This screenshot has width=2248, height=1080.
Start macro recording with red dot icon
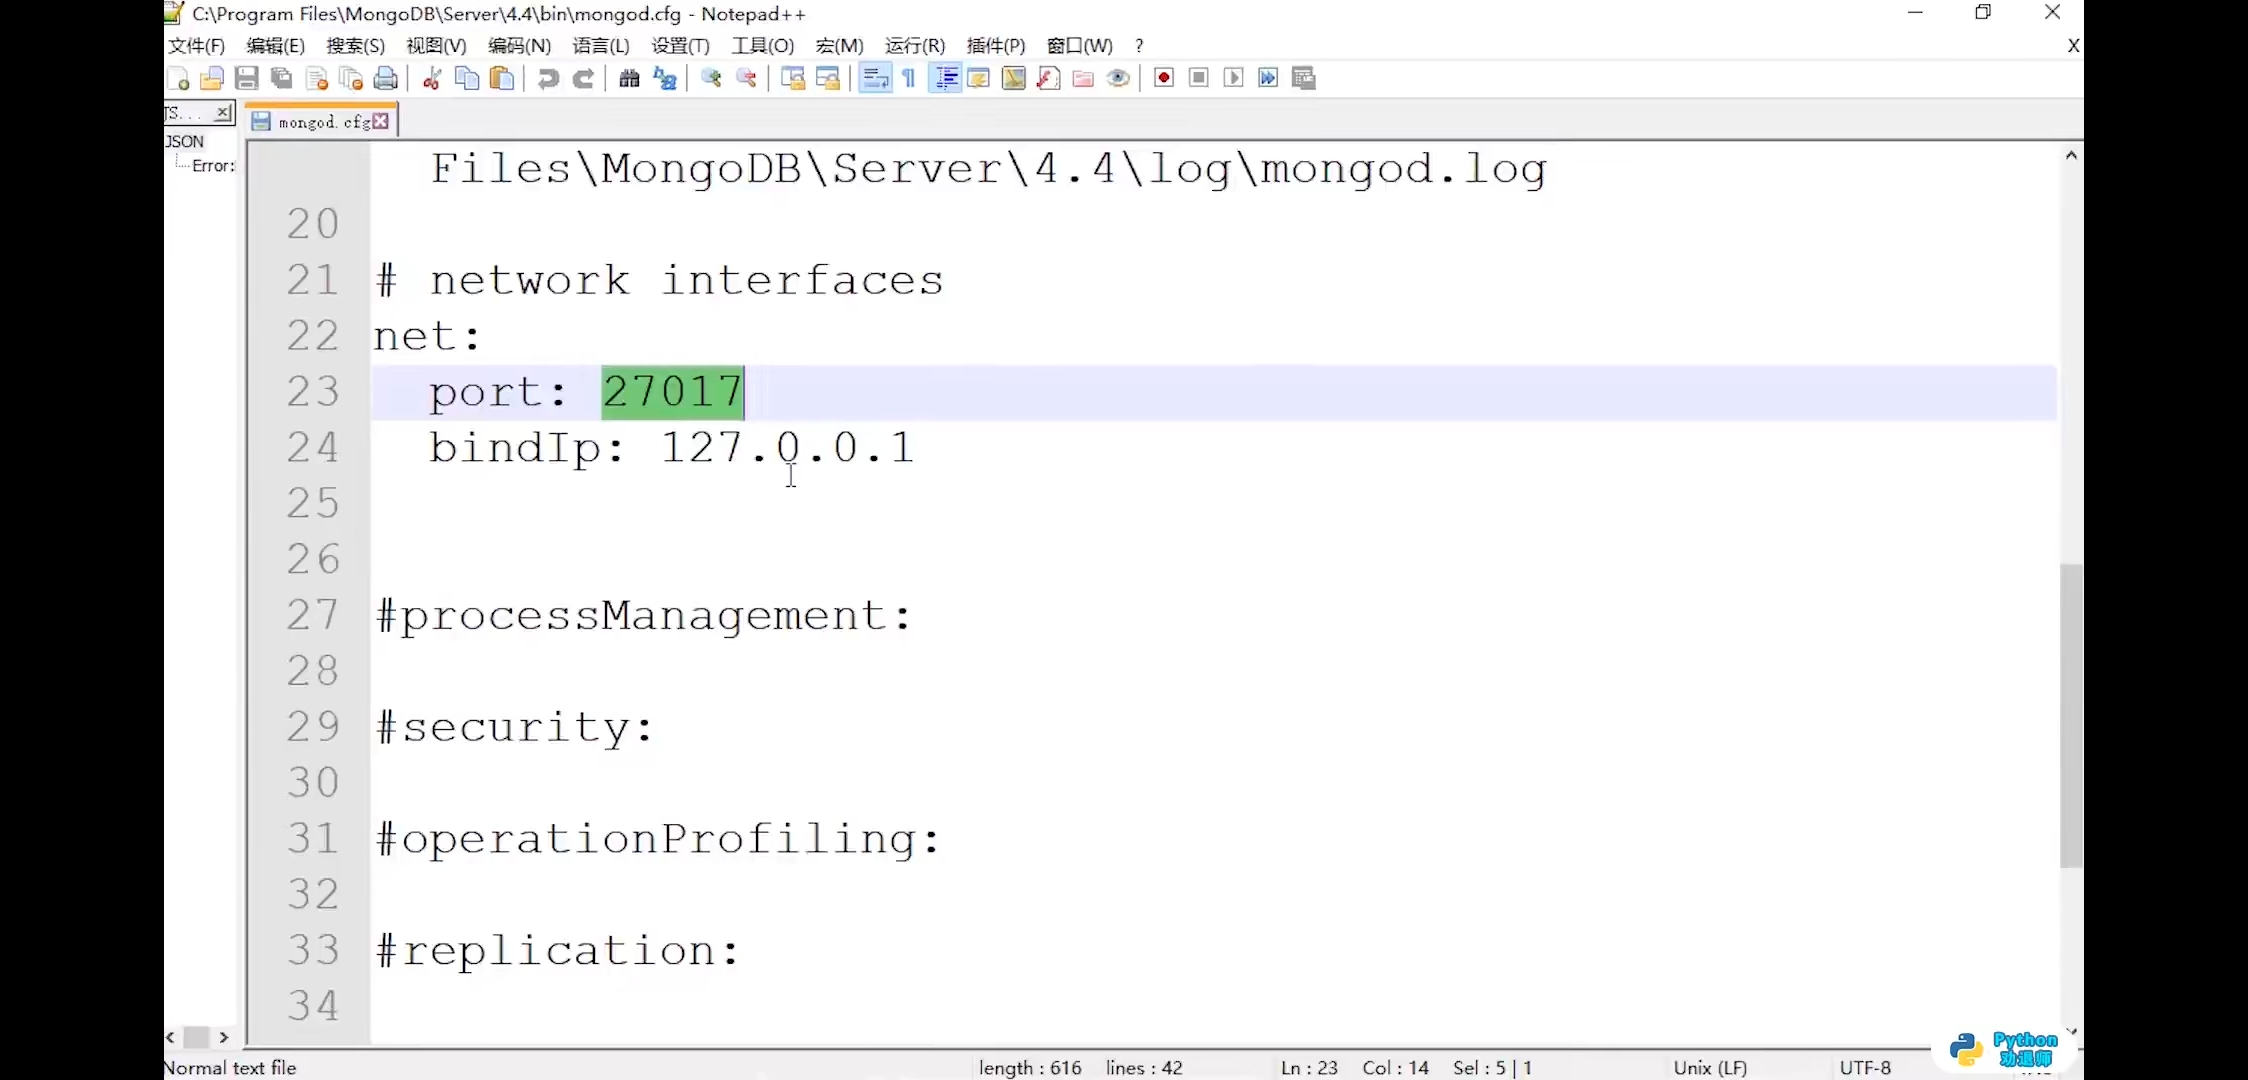click(x=1163, y=78)
